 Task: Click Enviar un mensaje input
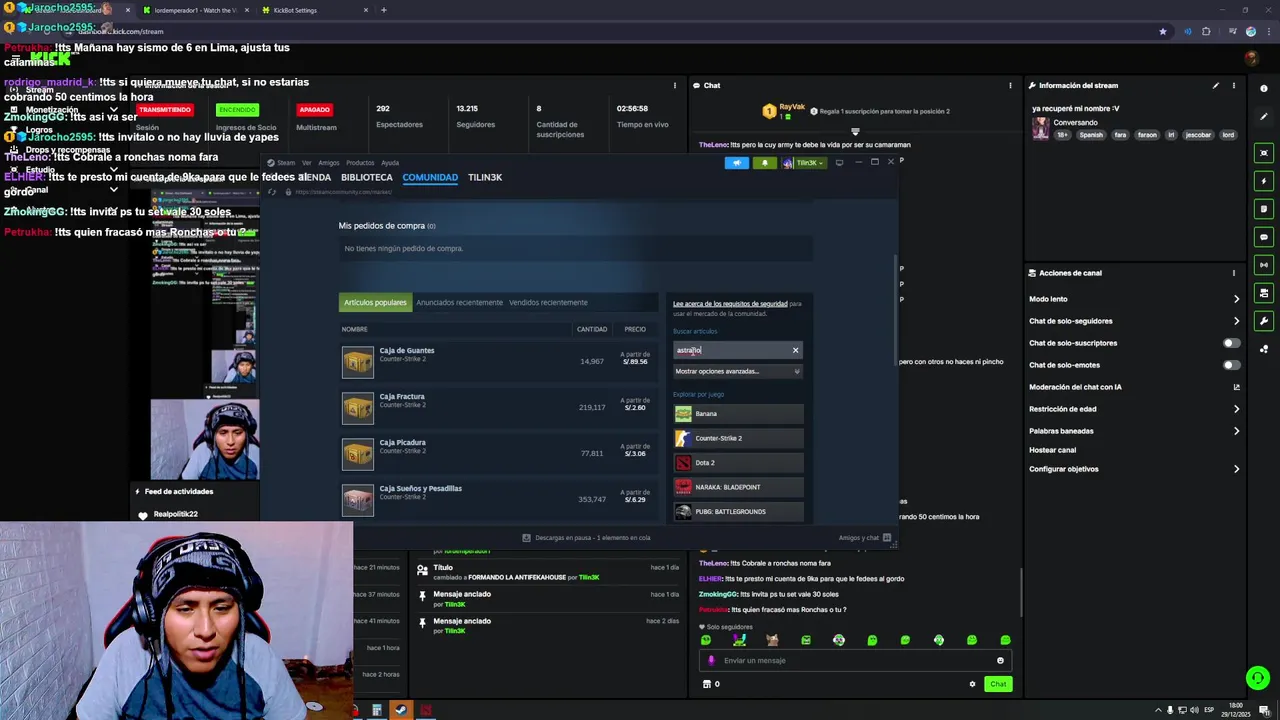coord(856,660)
